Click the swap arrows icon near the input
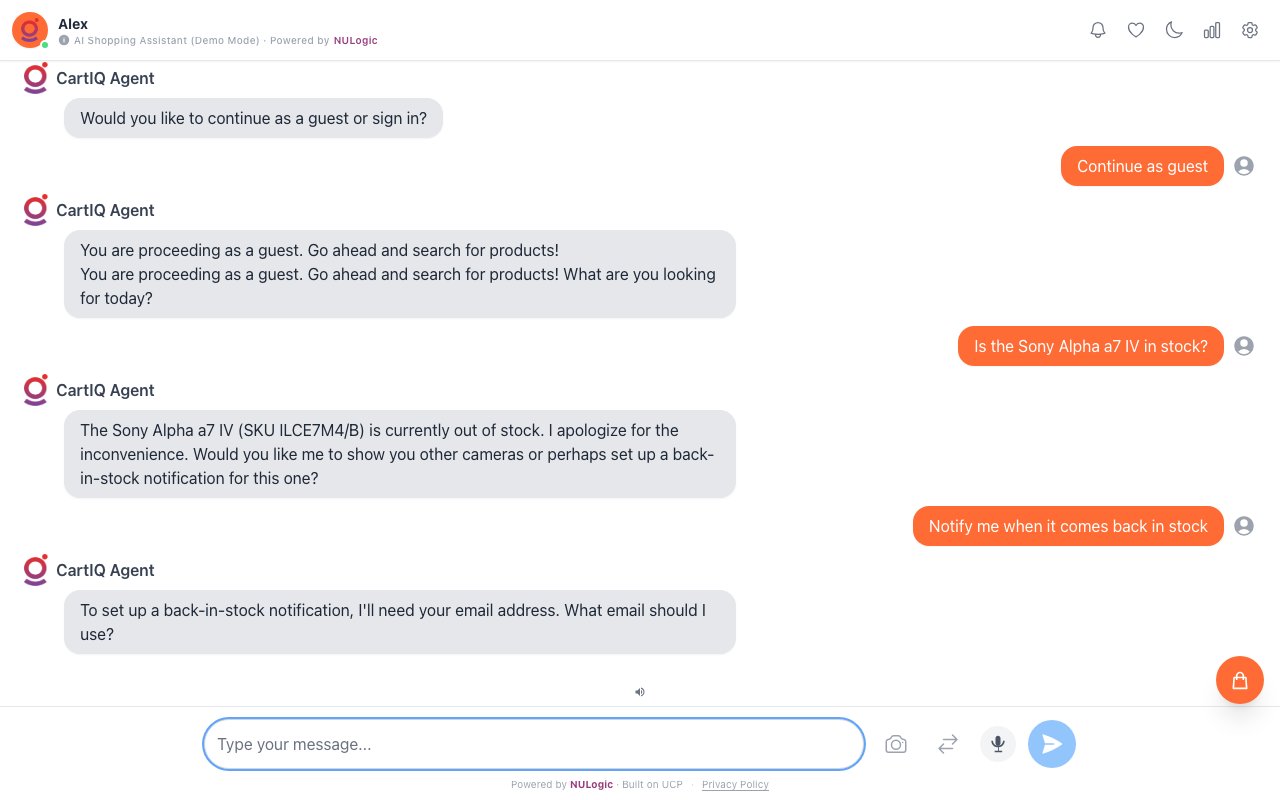1280x800 pixels. tap(948, 744)
